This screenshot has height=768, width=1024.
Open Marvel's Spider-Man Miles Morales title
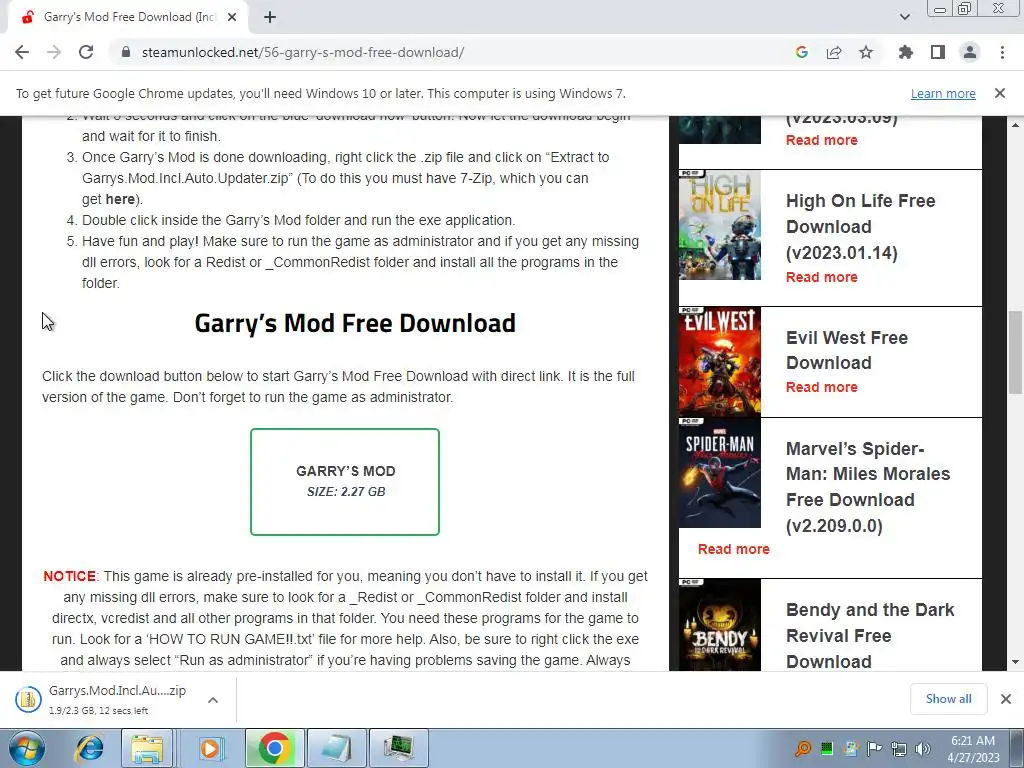[868, 487]
